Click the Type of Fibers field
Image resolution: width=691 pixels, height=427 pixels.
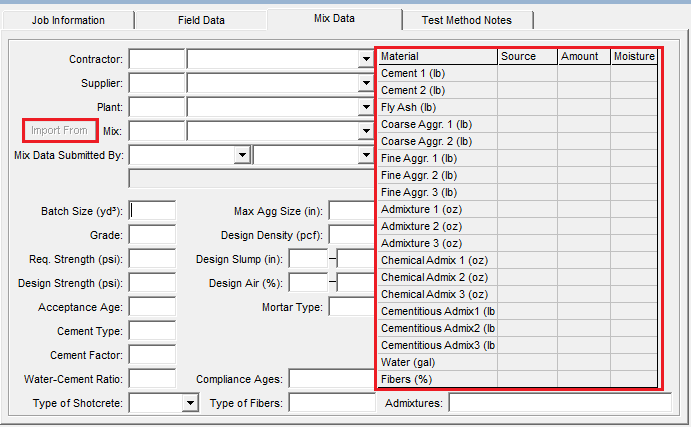tap(331, 403)
